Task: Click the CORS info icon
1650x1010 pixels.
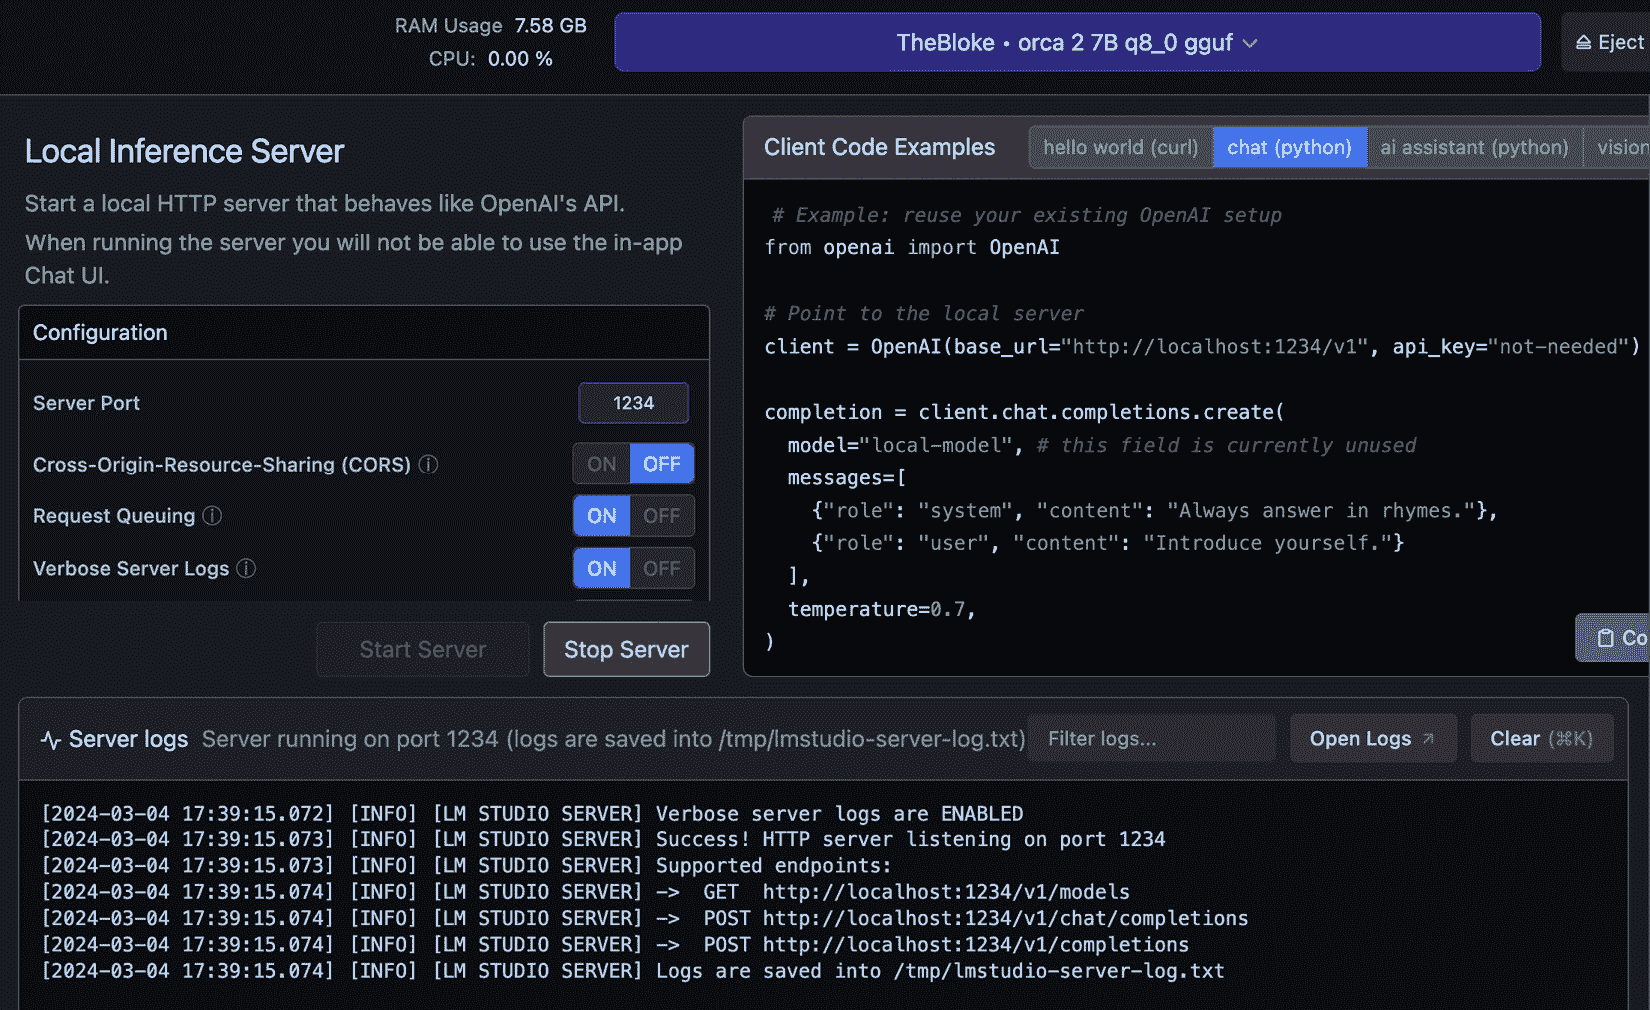Action: (x=428, y=464)
